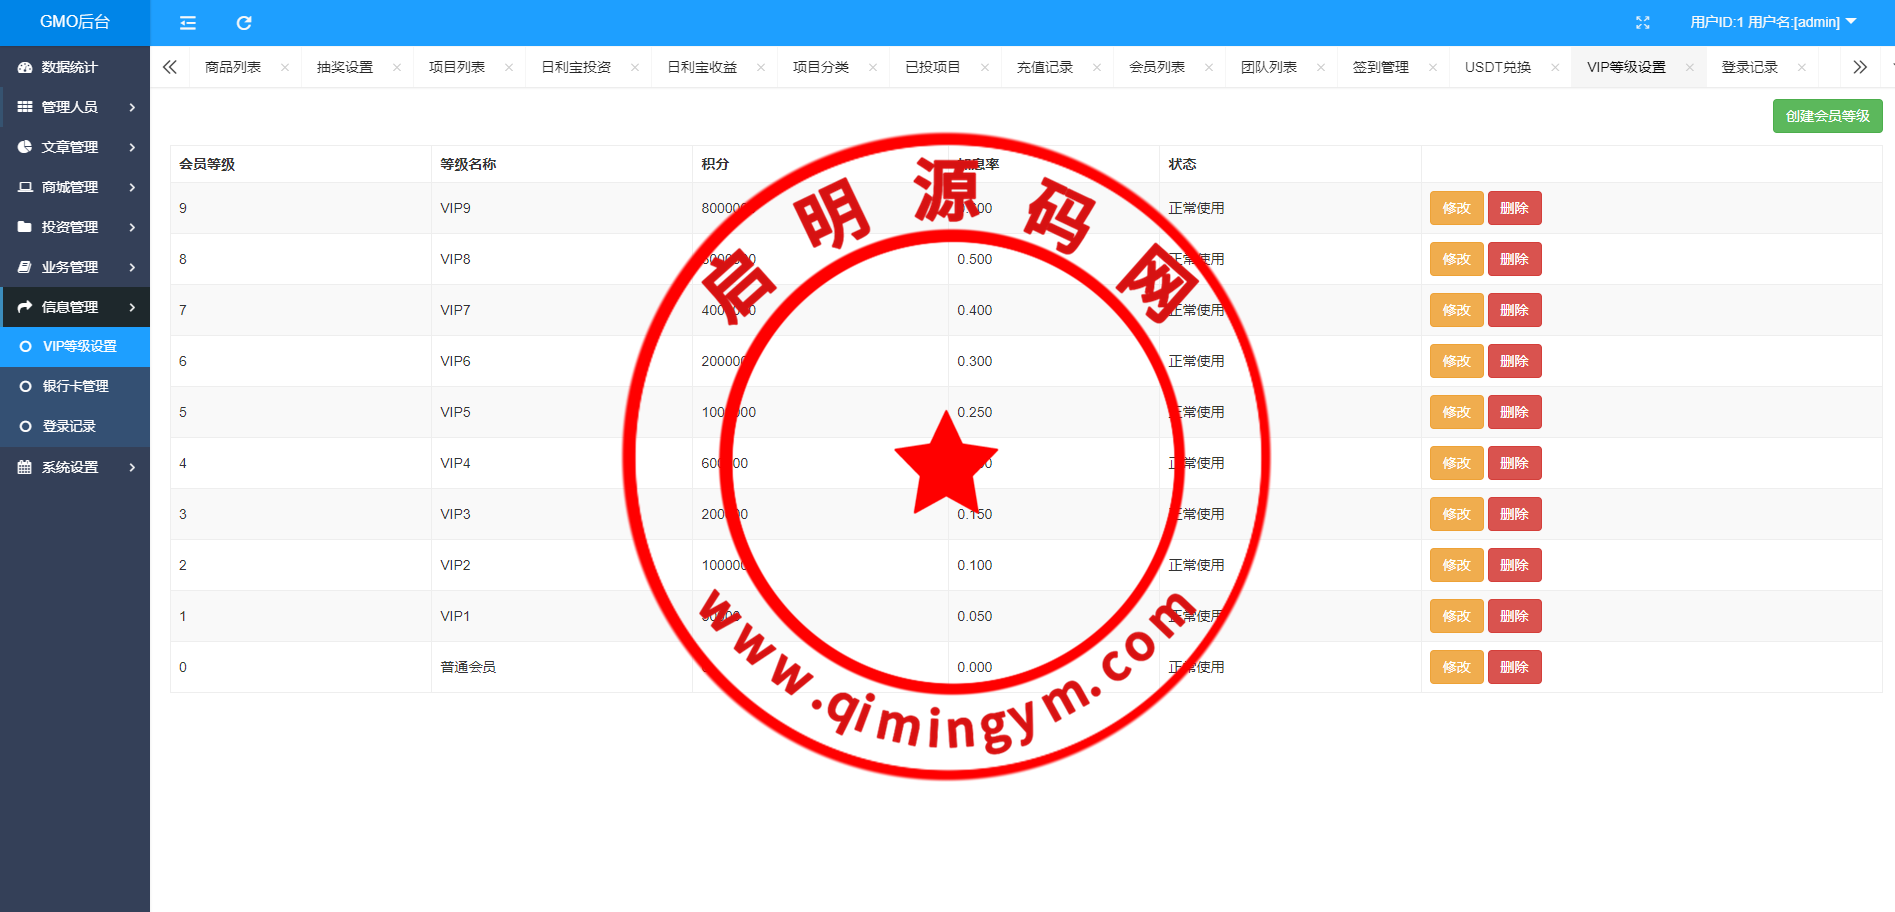Switch to the 会员列表 tab

[1156, 67]
